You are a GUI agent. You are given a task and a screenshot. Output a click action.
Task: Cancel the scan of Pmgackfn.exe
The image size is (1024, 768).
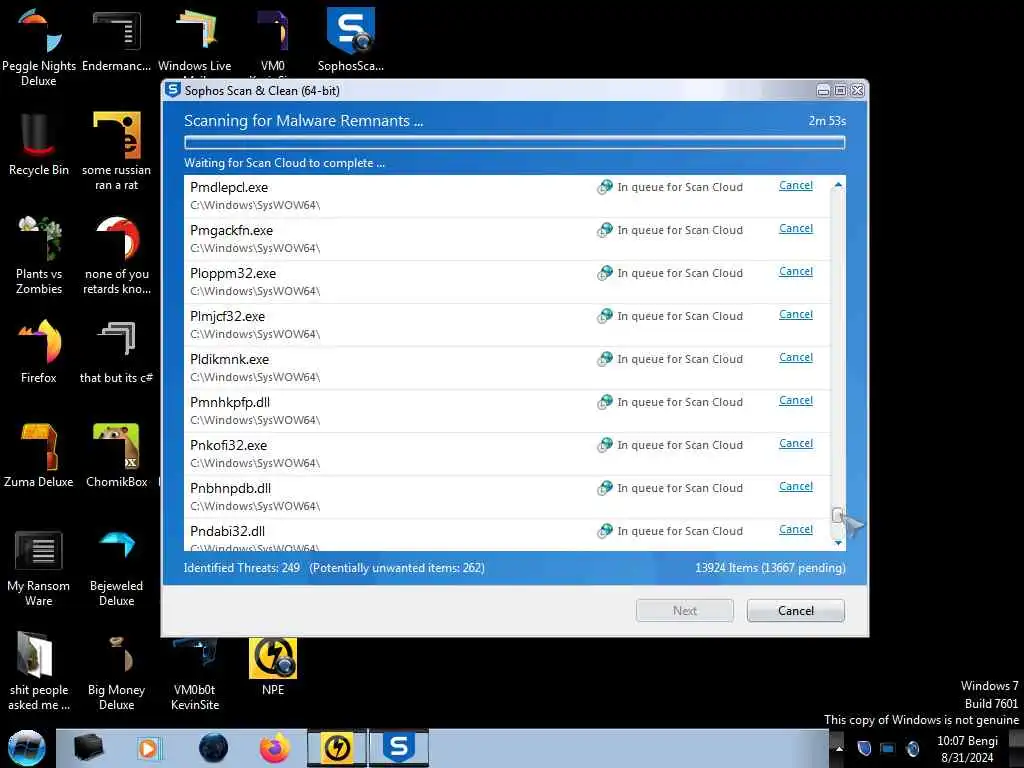795,229
